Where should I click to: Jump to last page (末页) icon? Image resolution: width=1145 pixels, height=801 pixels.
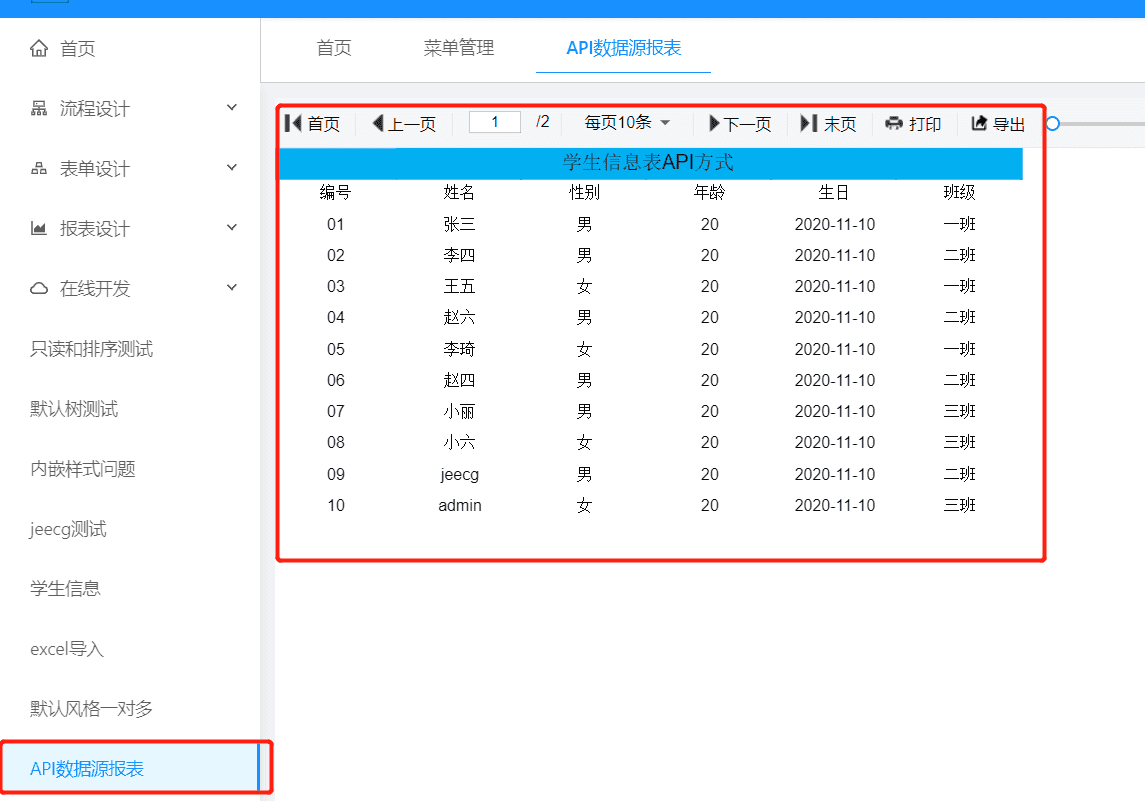point(809,123)
